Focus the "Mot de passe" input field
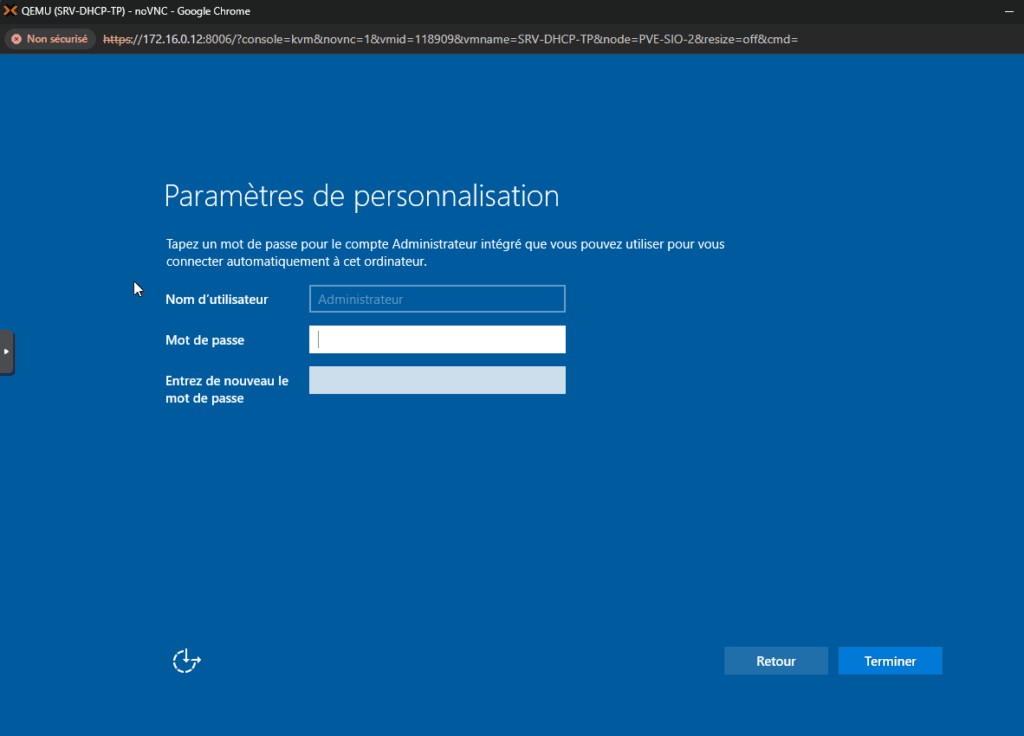 [x=437, y=340]
